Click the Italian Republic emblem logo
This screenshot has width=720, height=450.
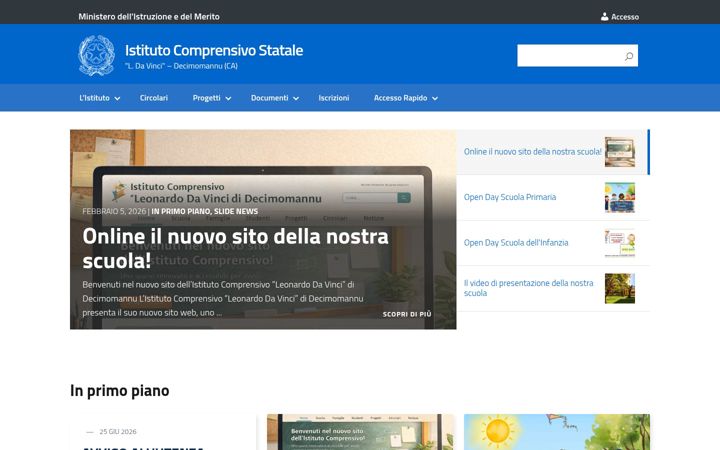(x=96, y=55)
